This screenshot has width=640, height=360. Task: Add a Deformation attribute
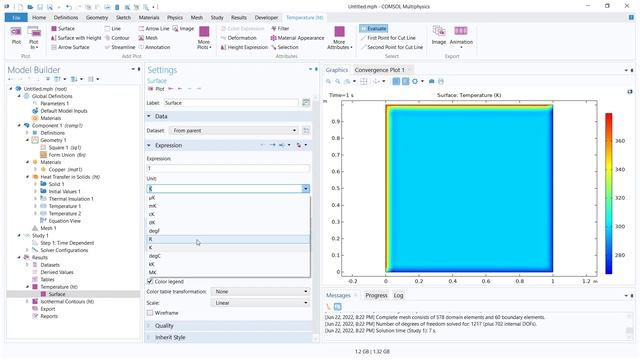(239, 38)
